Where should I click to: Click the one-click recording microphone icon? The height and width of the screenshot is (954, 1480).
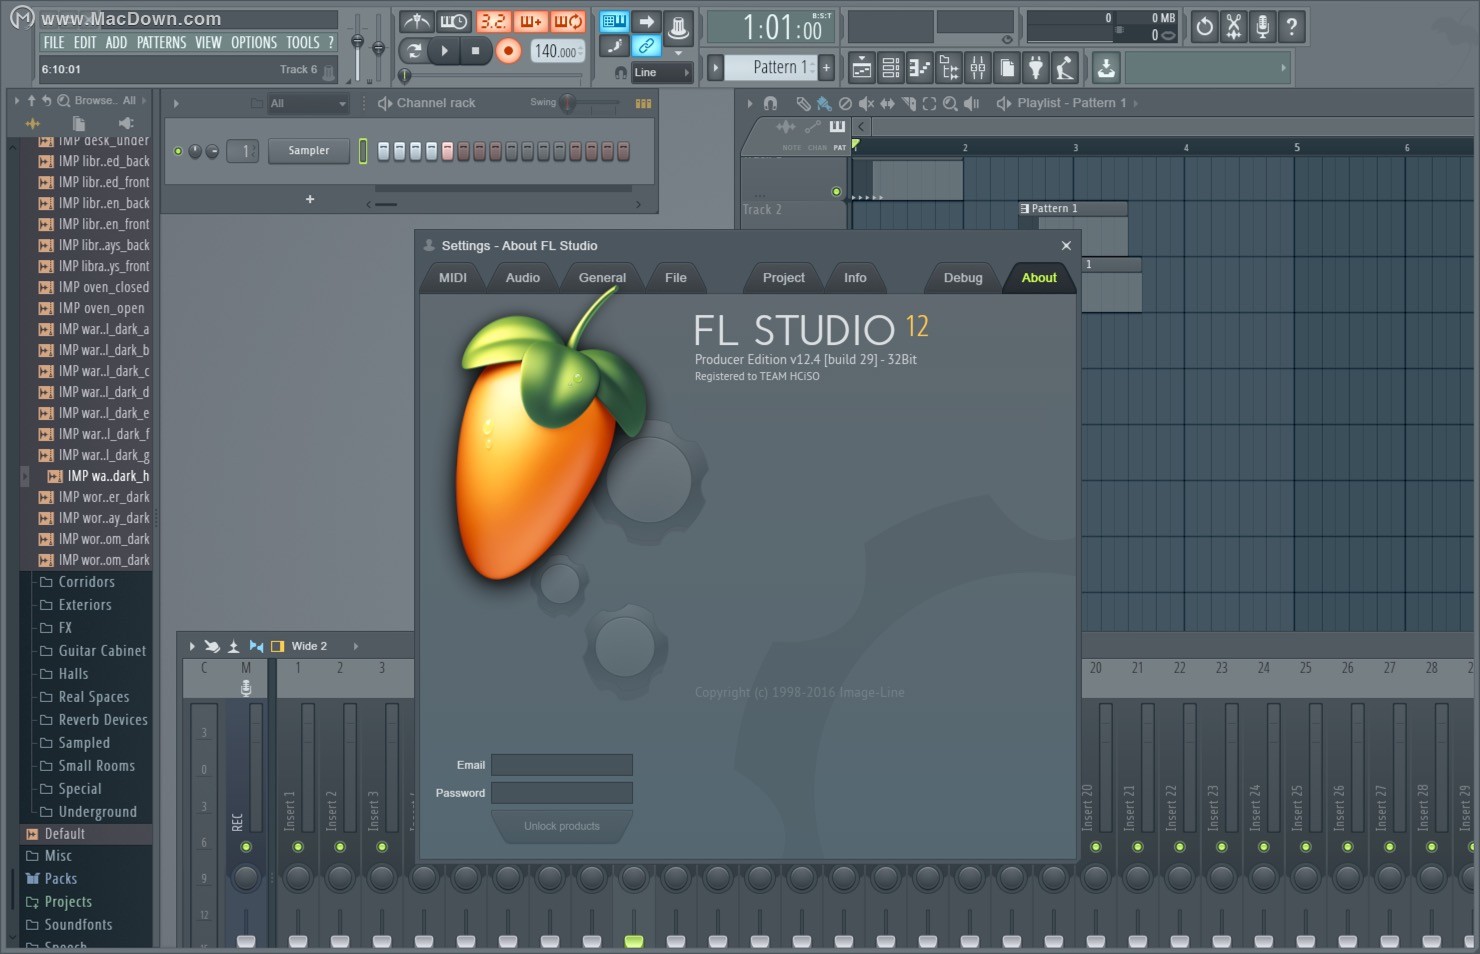tap(1263, 27)
